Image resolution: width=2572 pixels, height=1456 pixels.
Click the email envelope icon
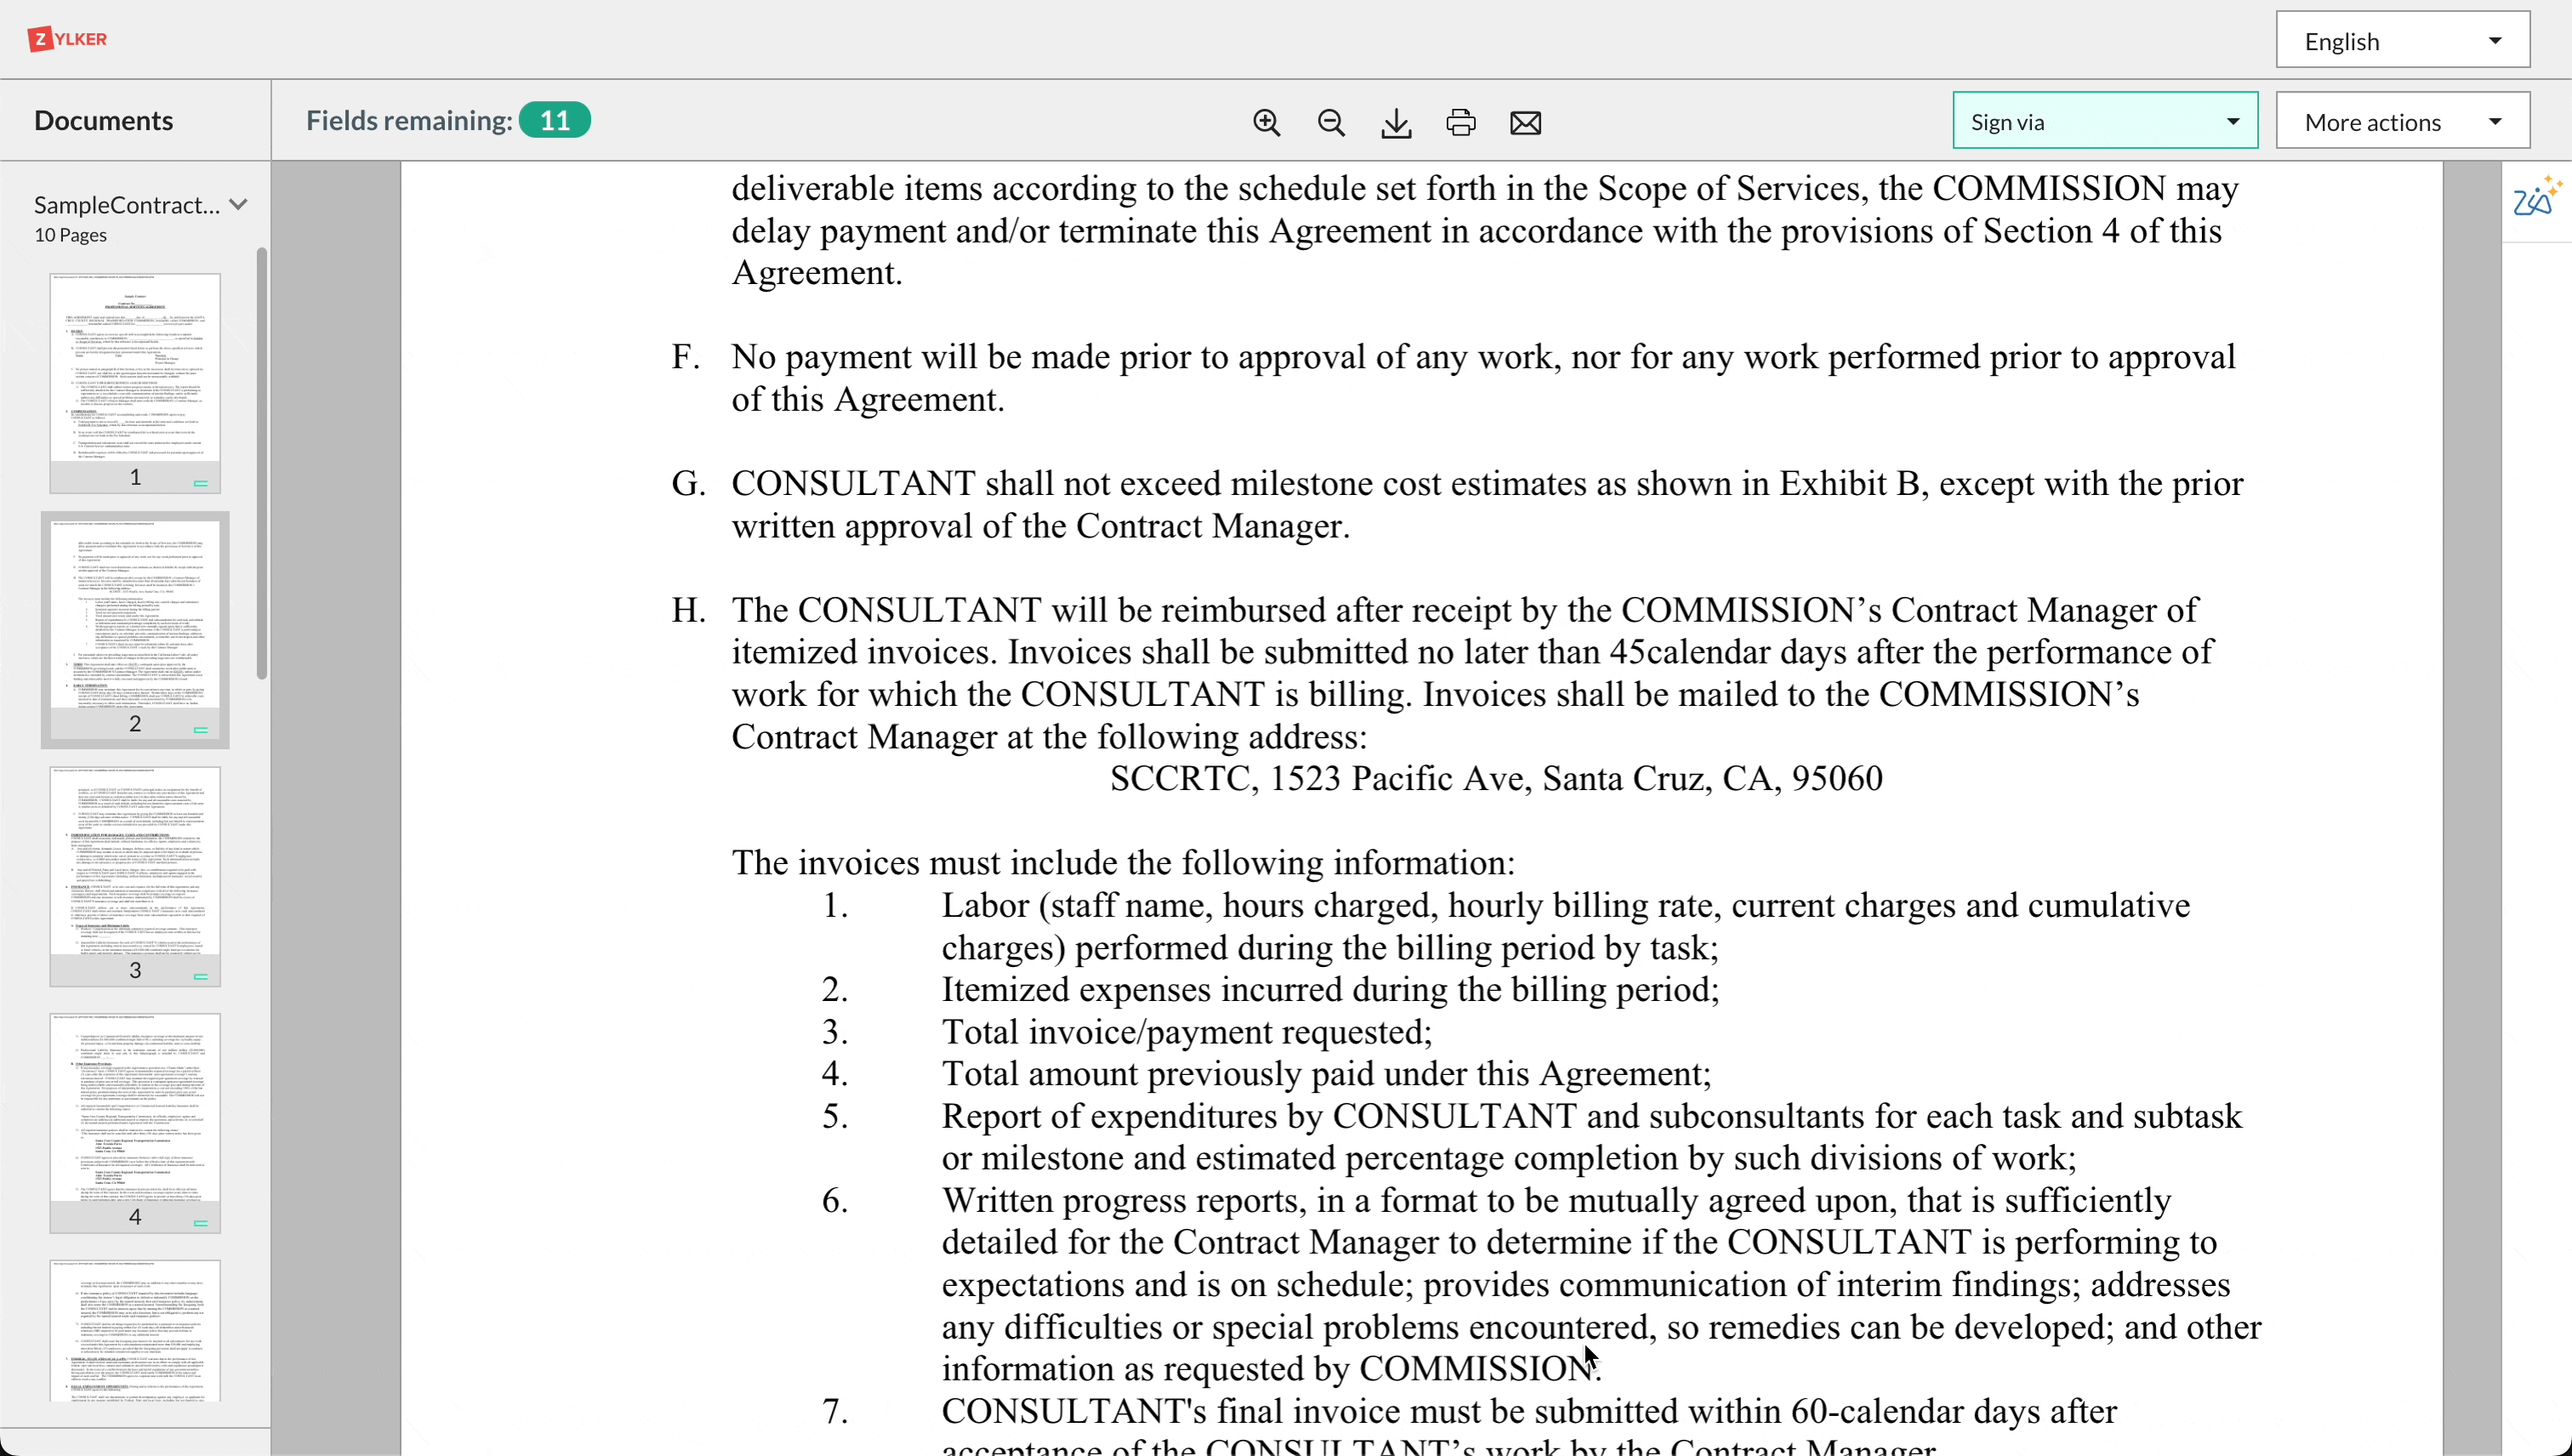point(1525,122)
